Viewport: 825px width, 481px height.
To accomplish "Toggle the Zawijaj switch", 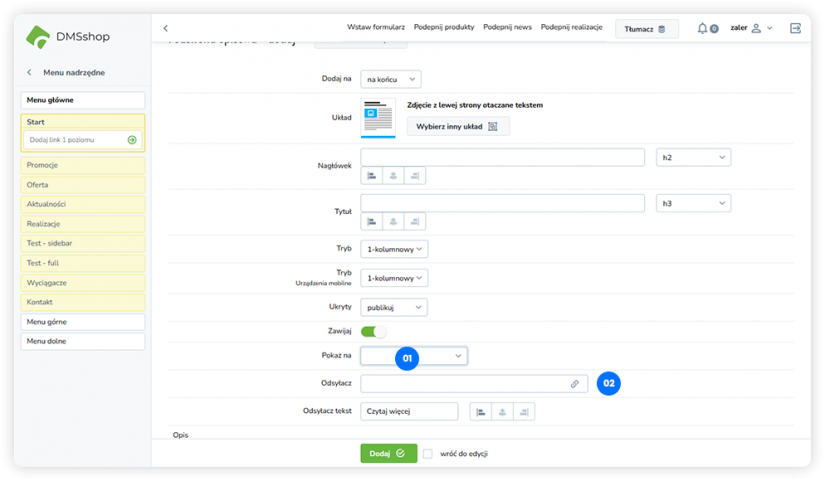I will pyautogui.click(x=373, y=331).
